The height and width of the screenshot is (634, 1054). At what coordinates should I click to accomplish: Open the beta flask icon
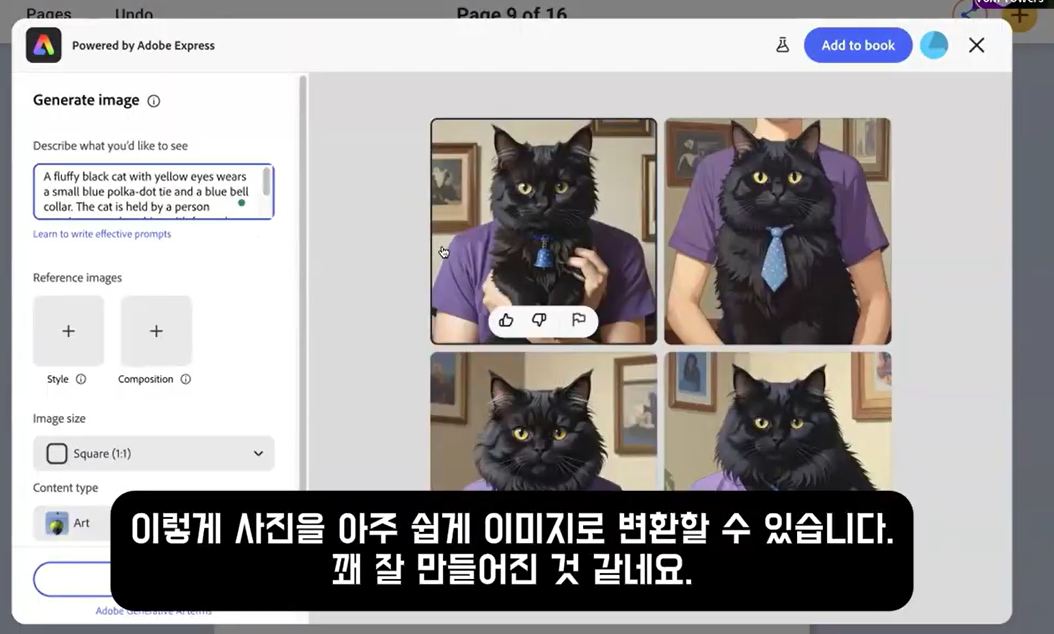(x=782, y=45)
